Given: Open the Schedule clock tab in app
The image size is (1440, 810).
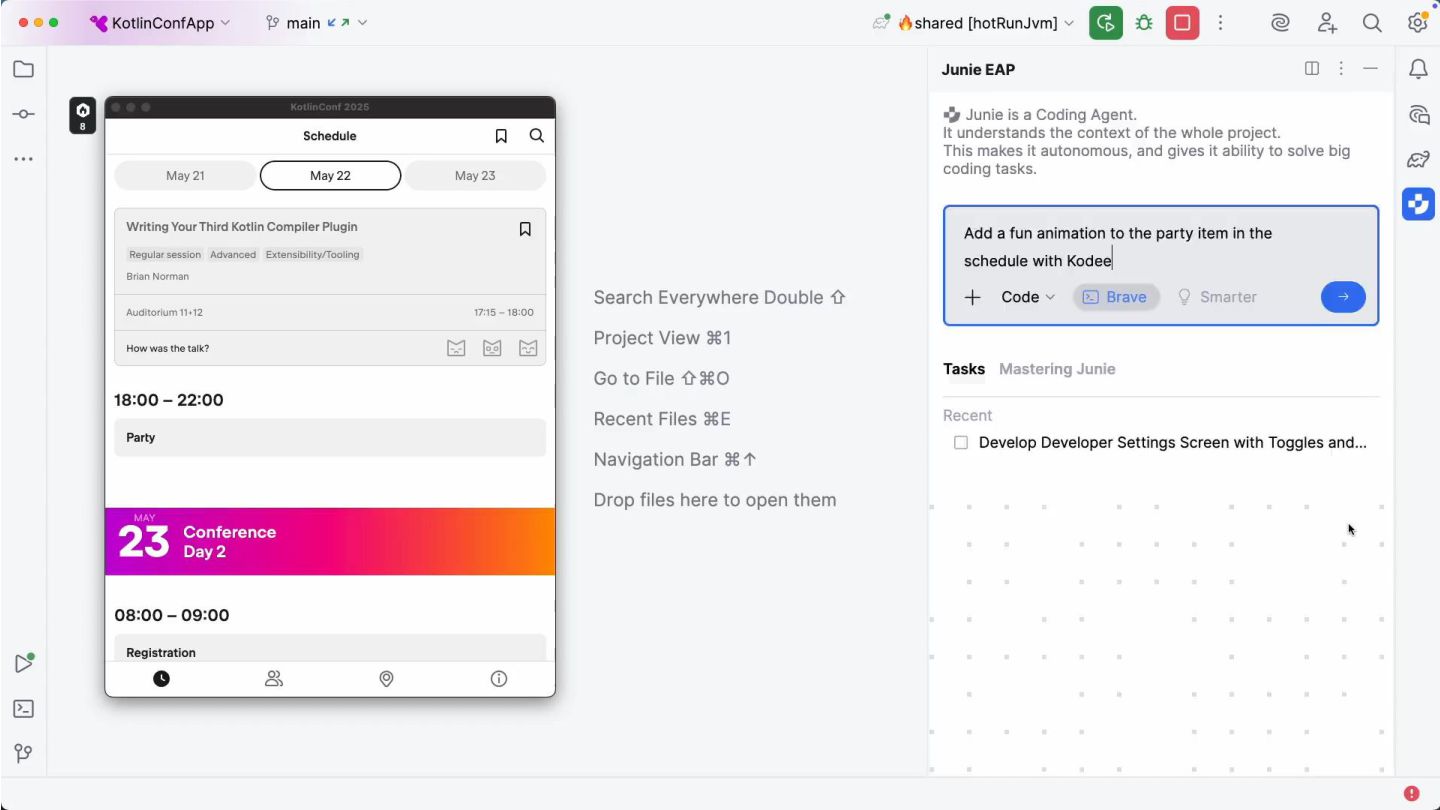Looking at the screenshot, I should pyautogui.click(x=161, y=679).
